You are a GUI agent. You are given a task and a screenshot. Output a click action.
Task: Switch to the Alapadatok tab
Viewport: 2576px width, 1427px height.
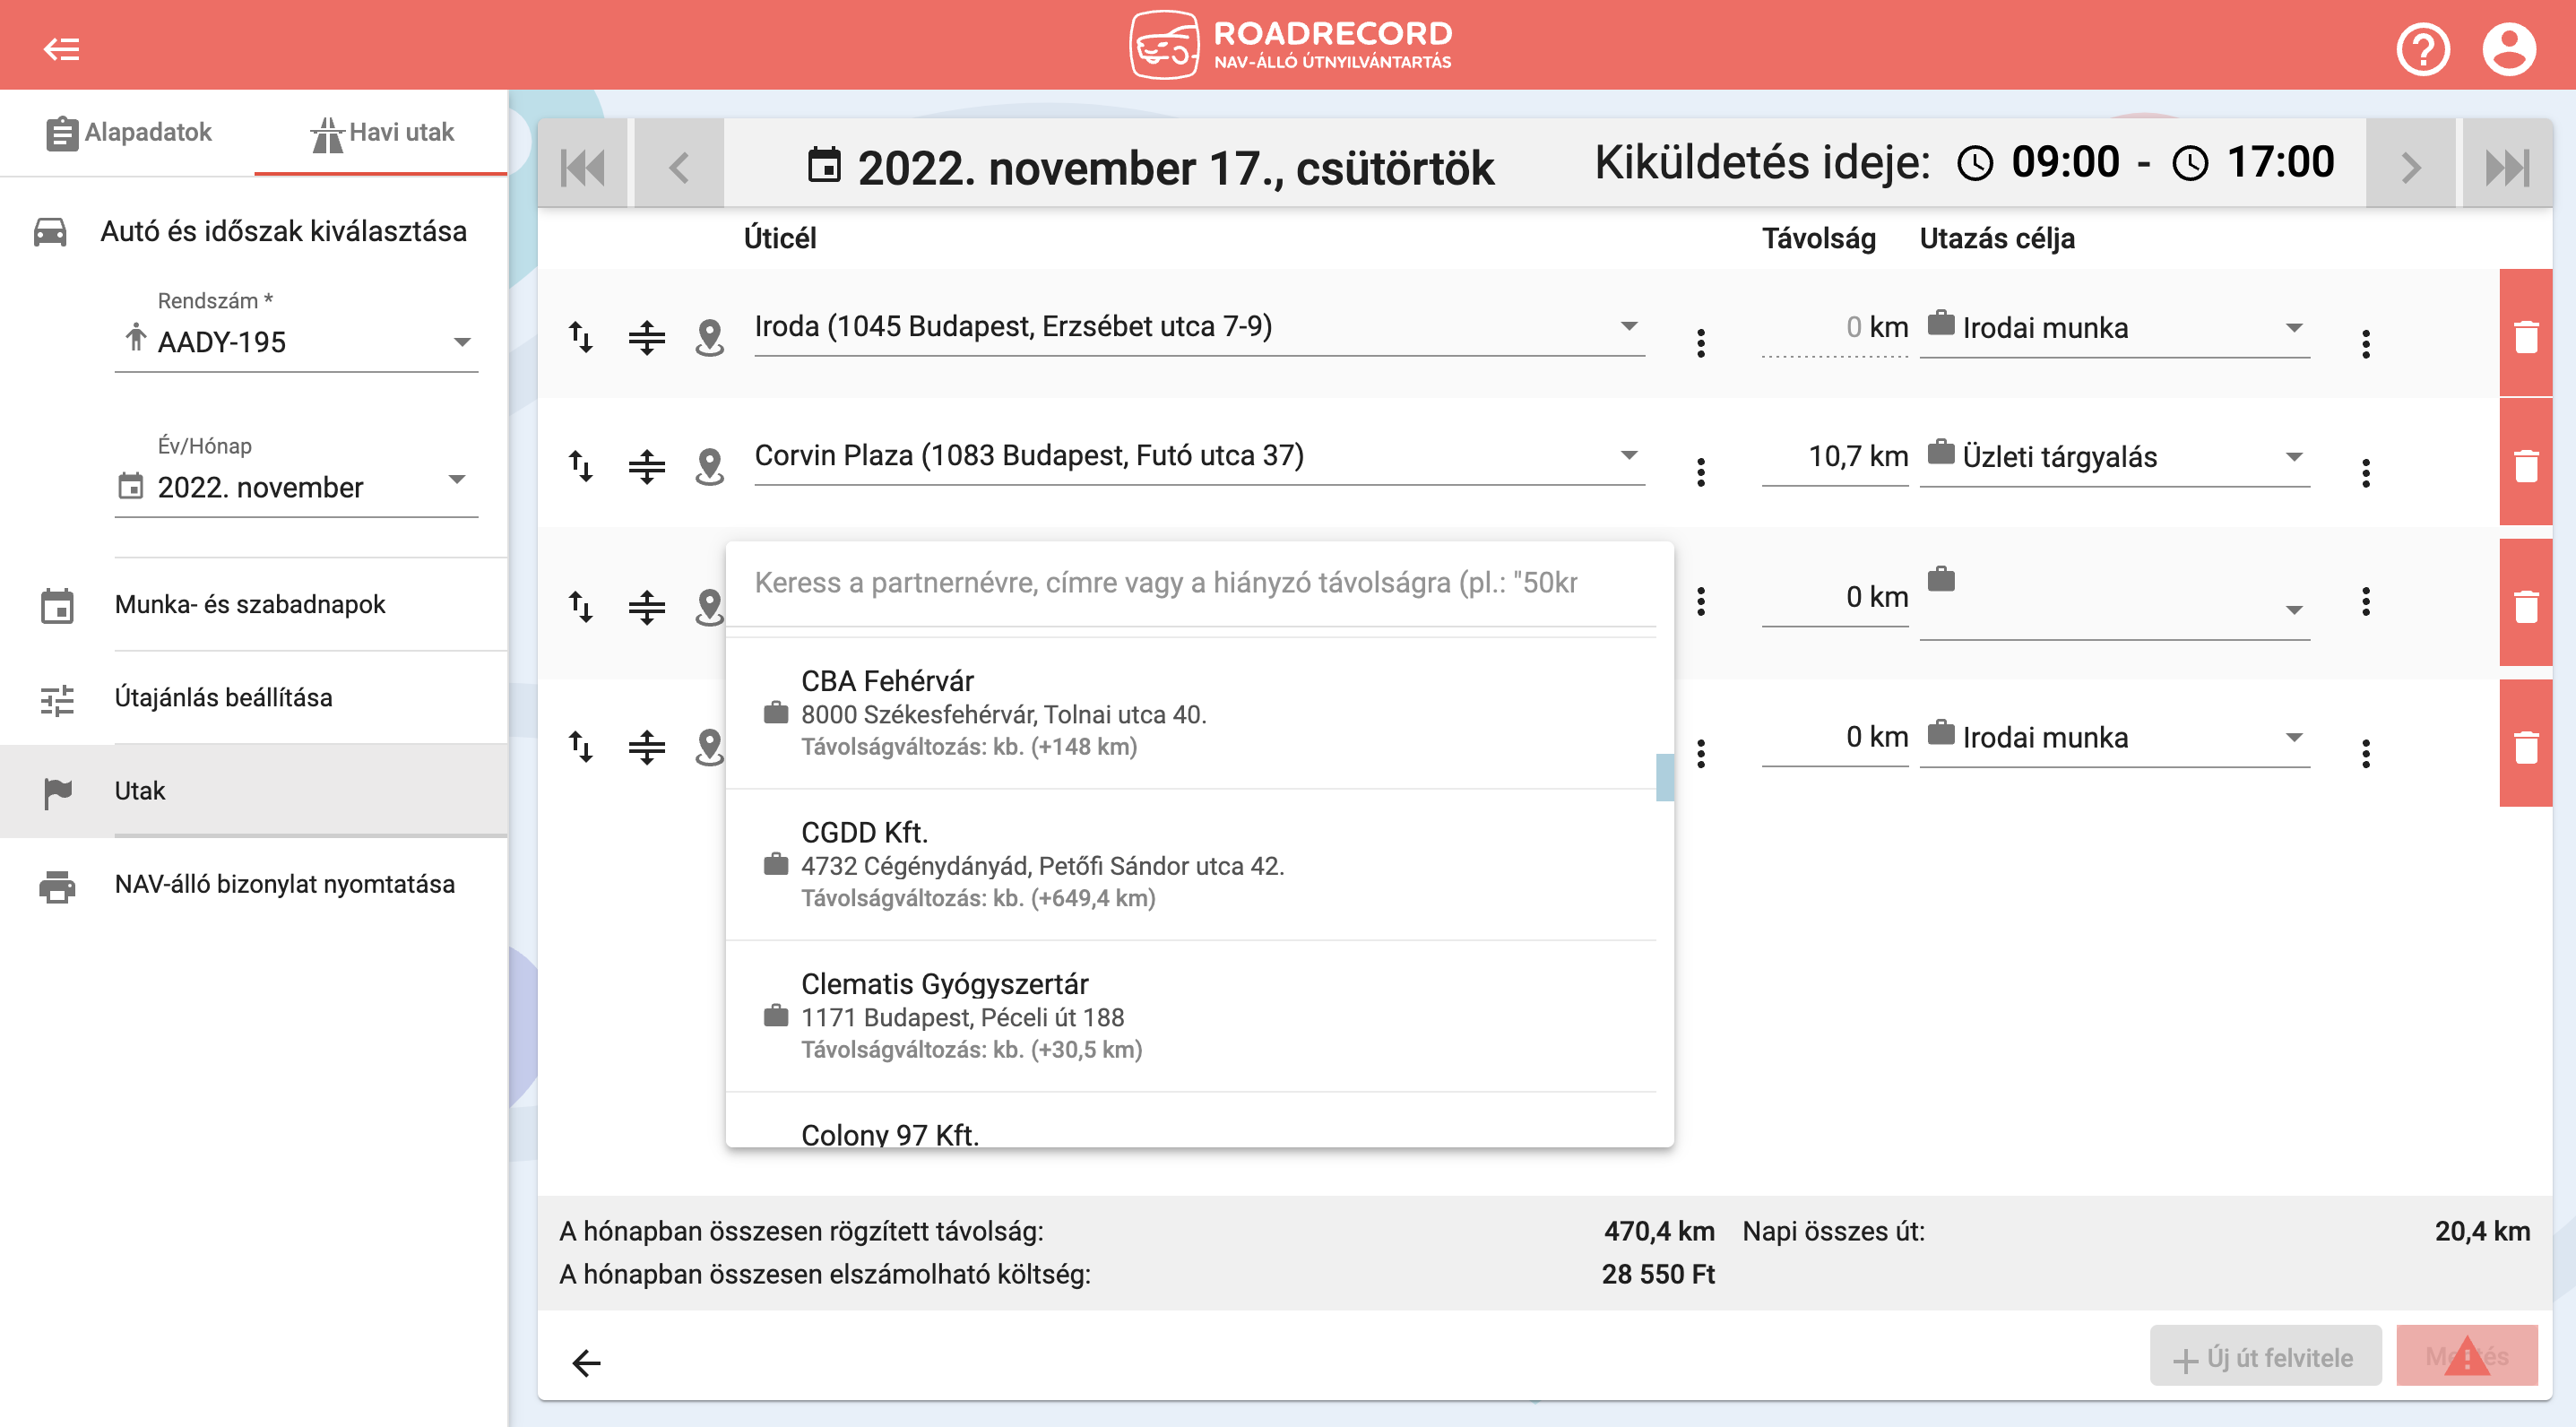(128, 132)
